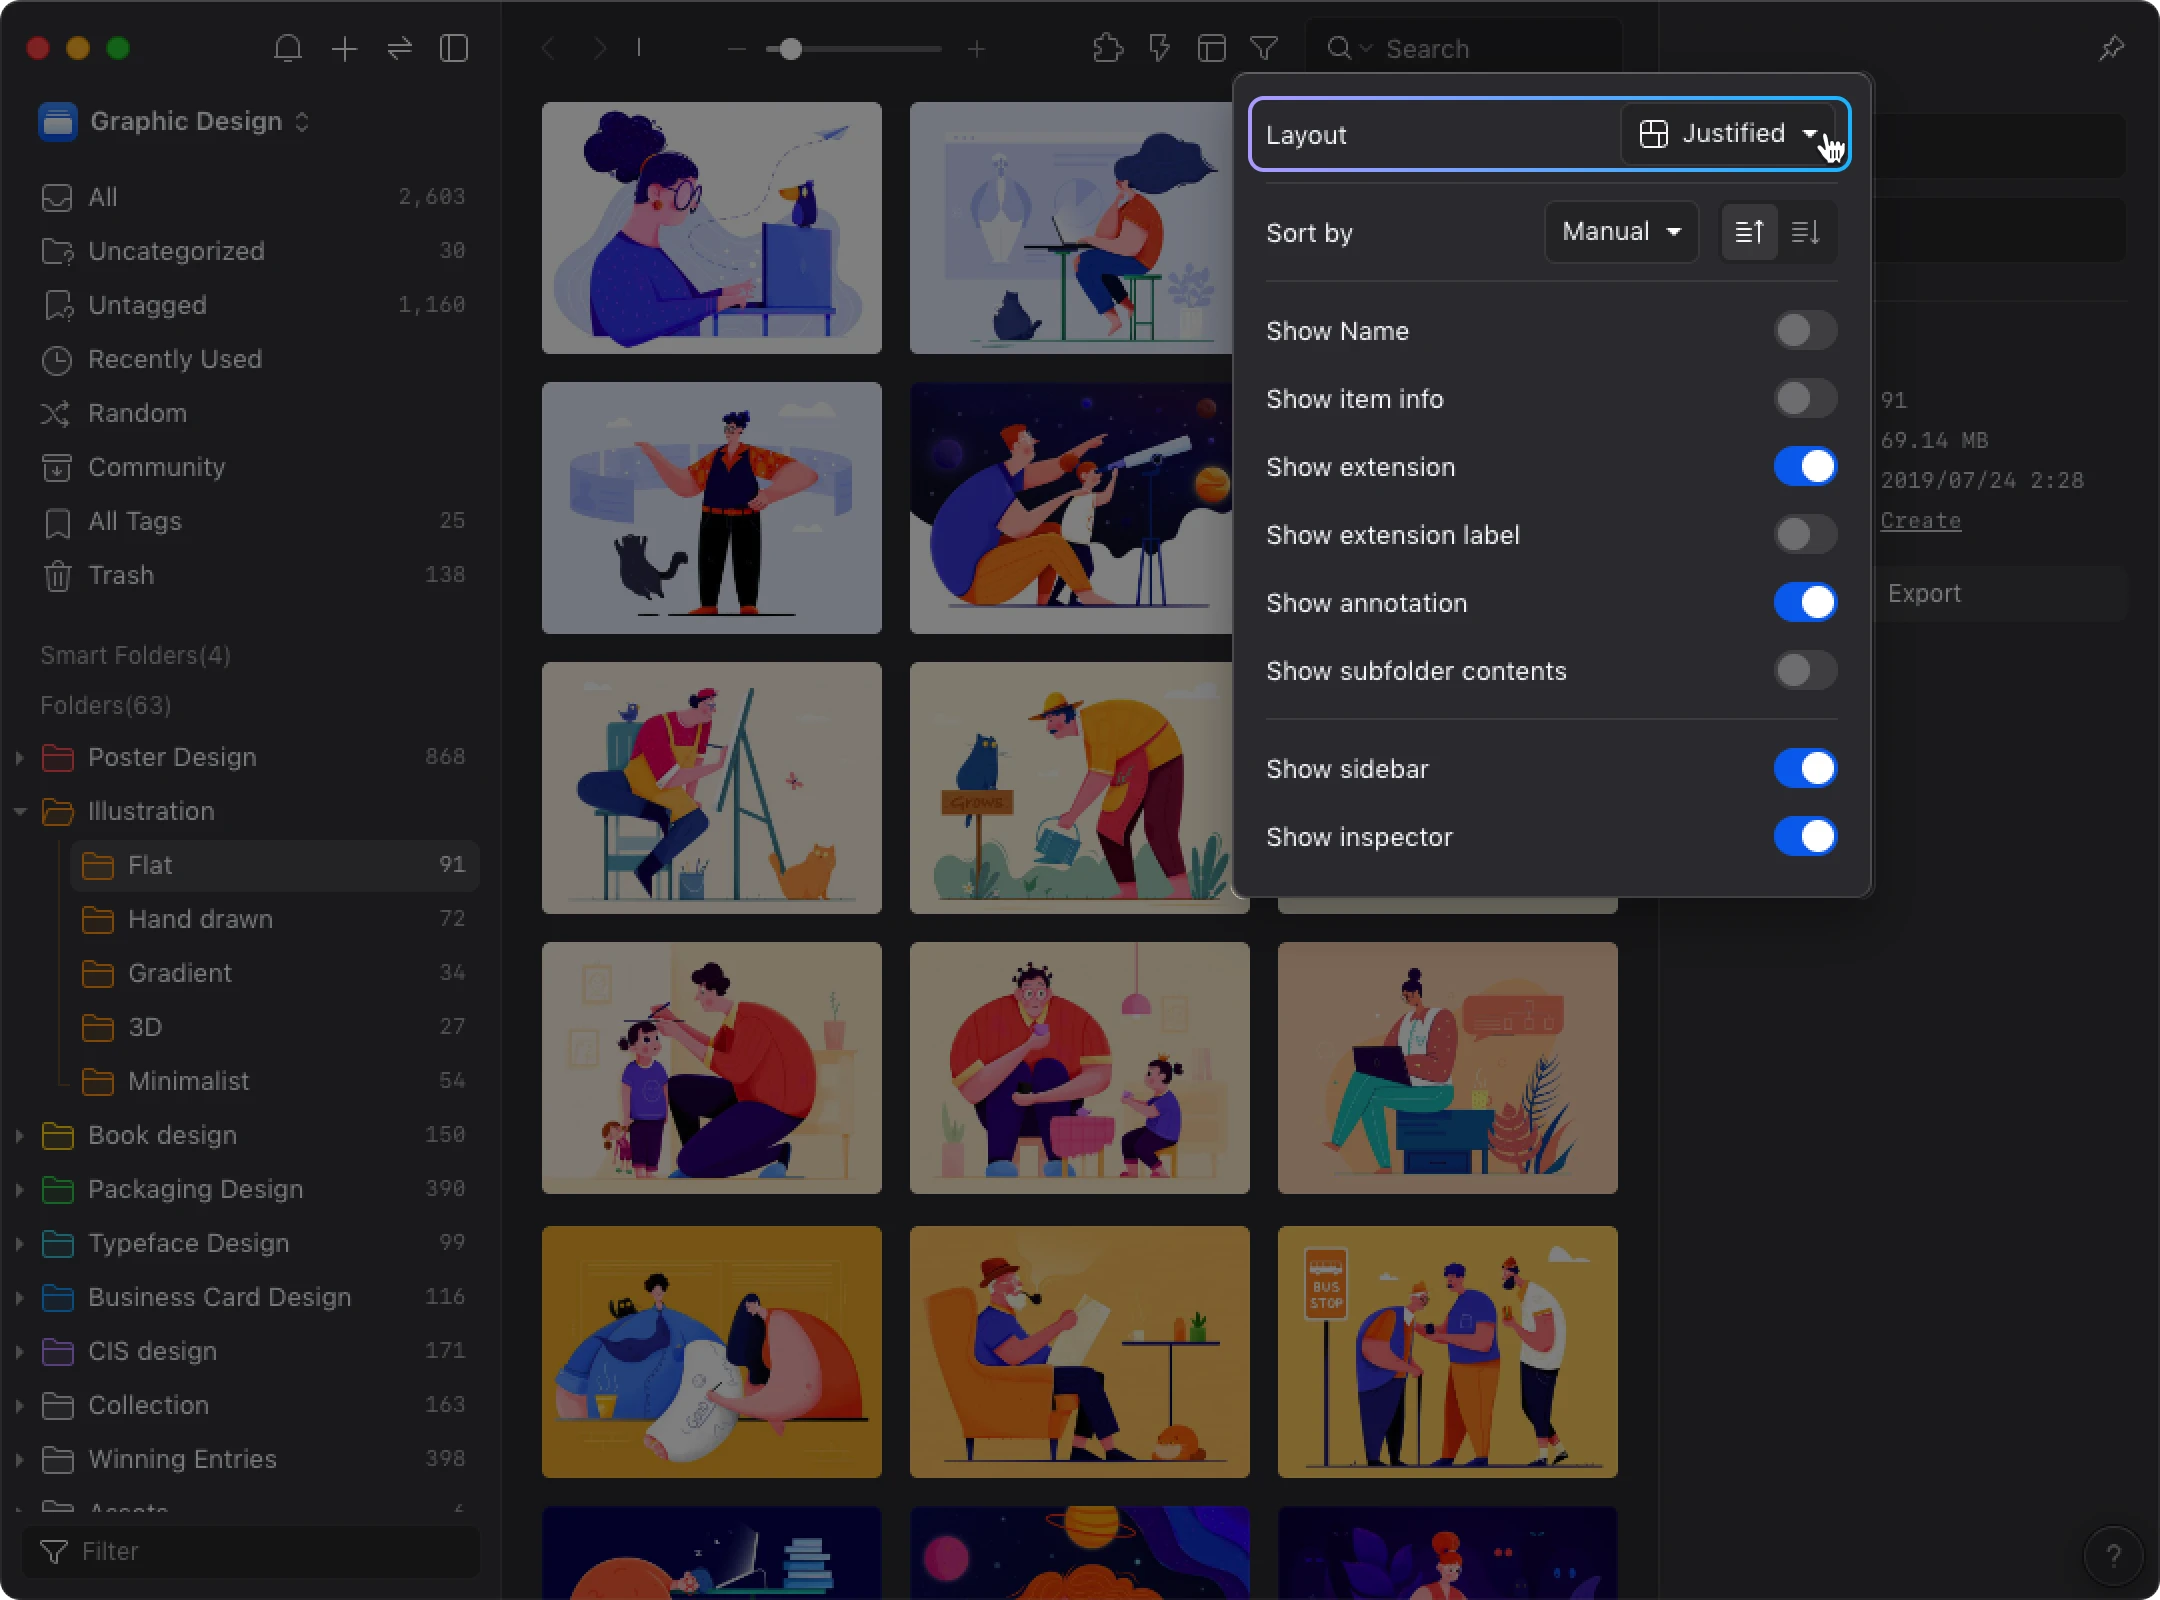The height and width of the screenshot is (1600, 2160).
Task: Click the pin icon in inspector
Action: 2111,48
